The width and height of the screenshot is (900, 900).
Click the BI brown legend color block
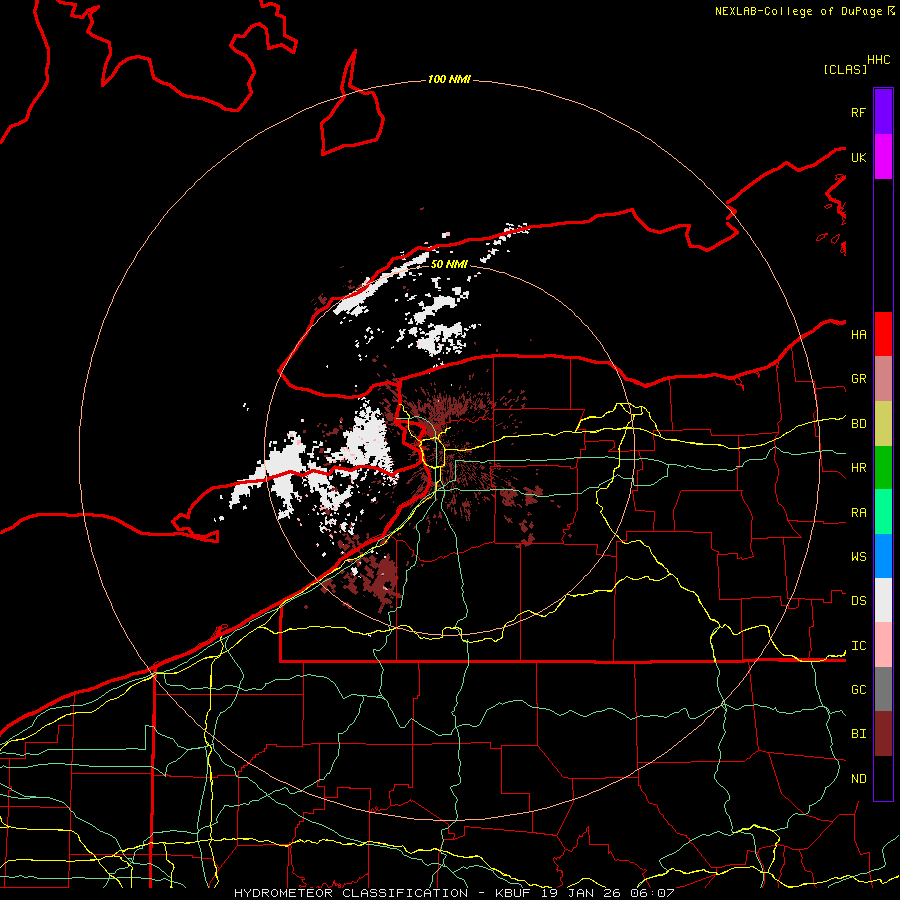pos(883,734)
